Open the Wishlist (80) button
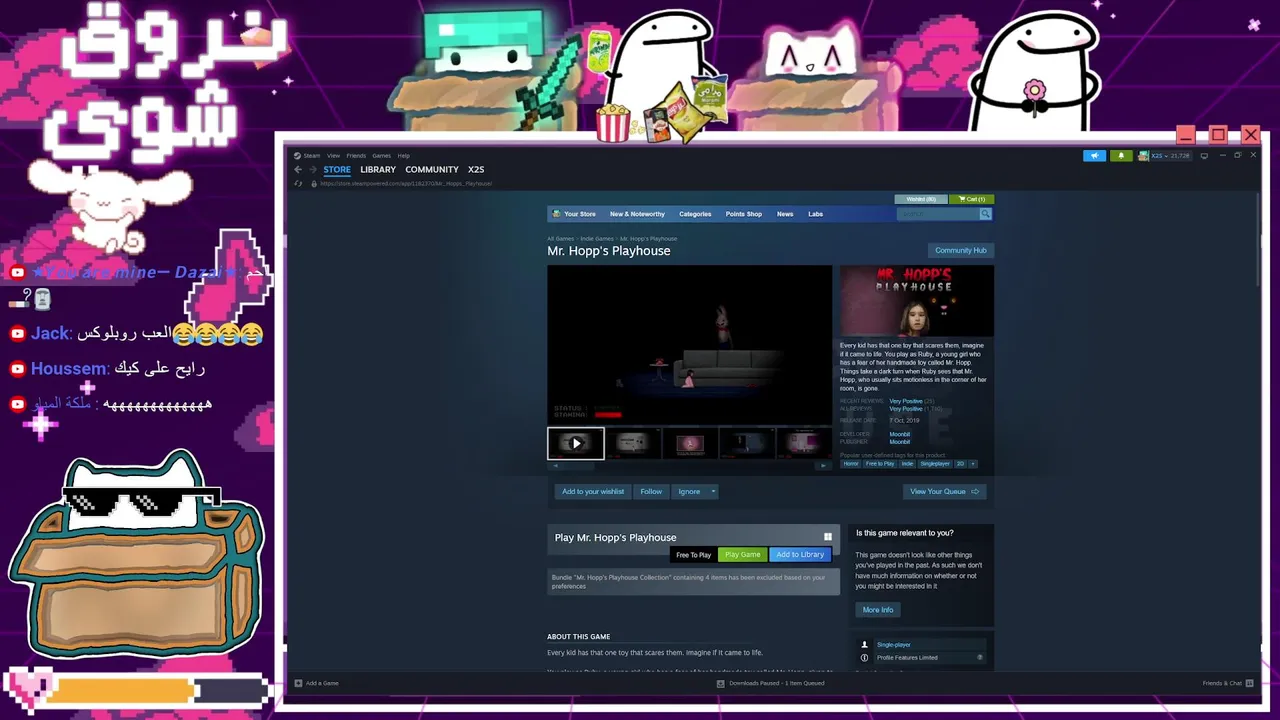 coord(921,199)
